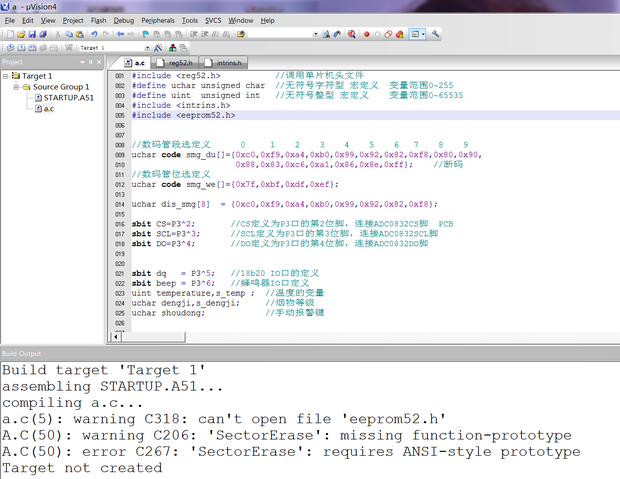The width and height of the screenshot is (620, 479).
Task: Collapse the Source Group 1 folder
Action: (16, 87)
